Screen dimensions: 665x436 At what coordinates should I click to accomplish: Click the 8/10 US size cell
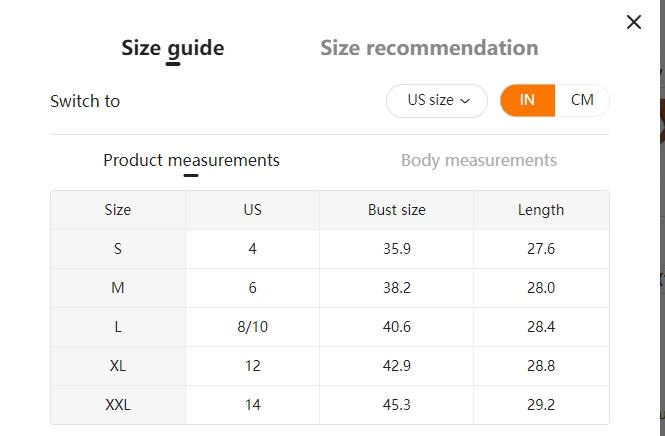coord(252,327)
